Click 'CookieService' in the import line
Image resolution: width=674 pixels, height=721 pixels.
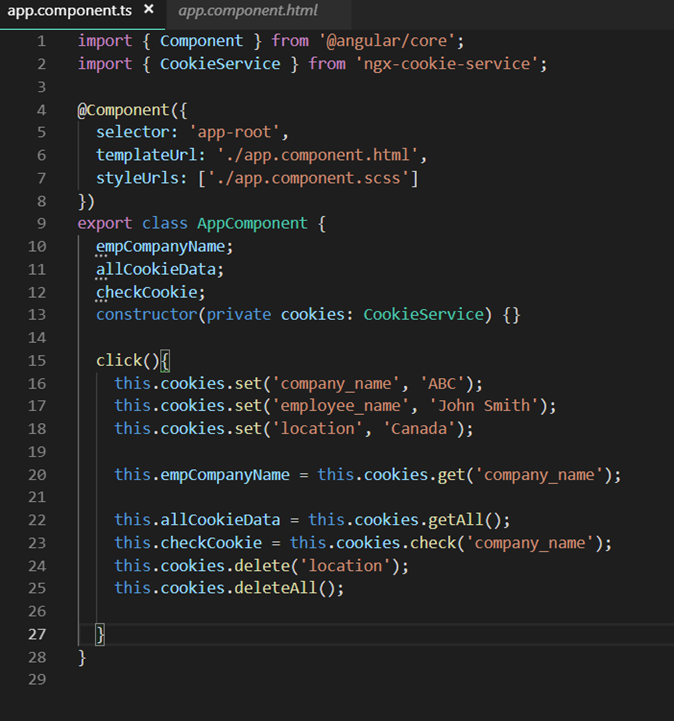[x=220, y=64]
